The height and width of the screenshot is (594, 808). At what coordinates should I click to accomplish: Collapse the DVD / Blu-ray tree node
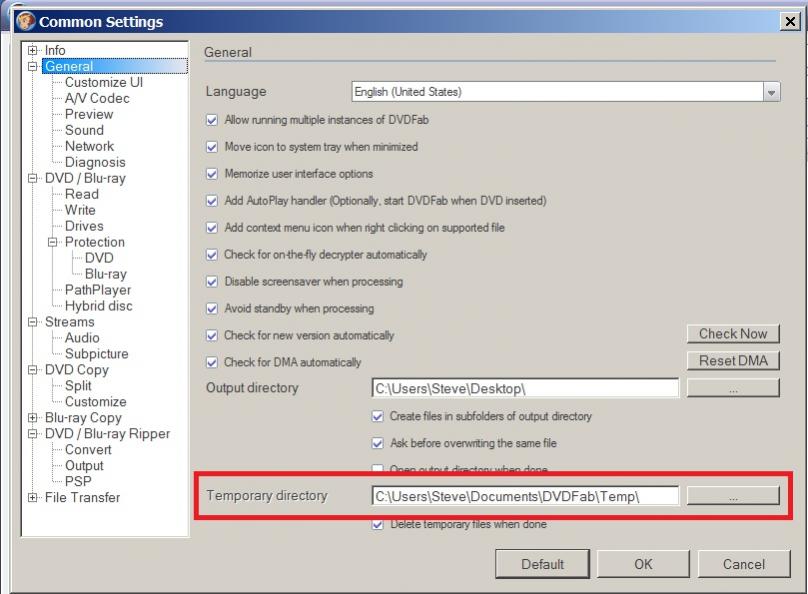click(32, 178)
